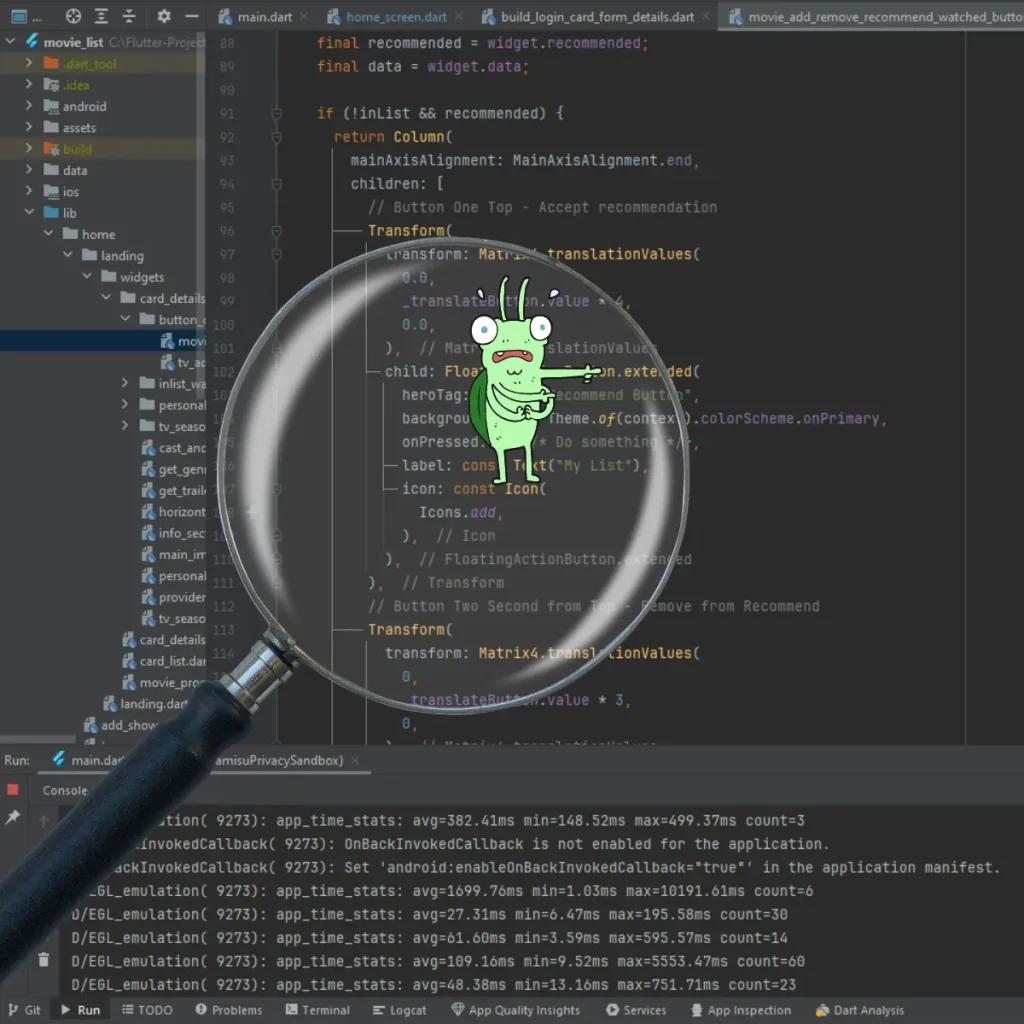
Task: Open the project view selector icon
Action: tap(19, 16)
